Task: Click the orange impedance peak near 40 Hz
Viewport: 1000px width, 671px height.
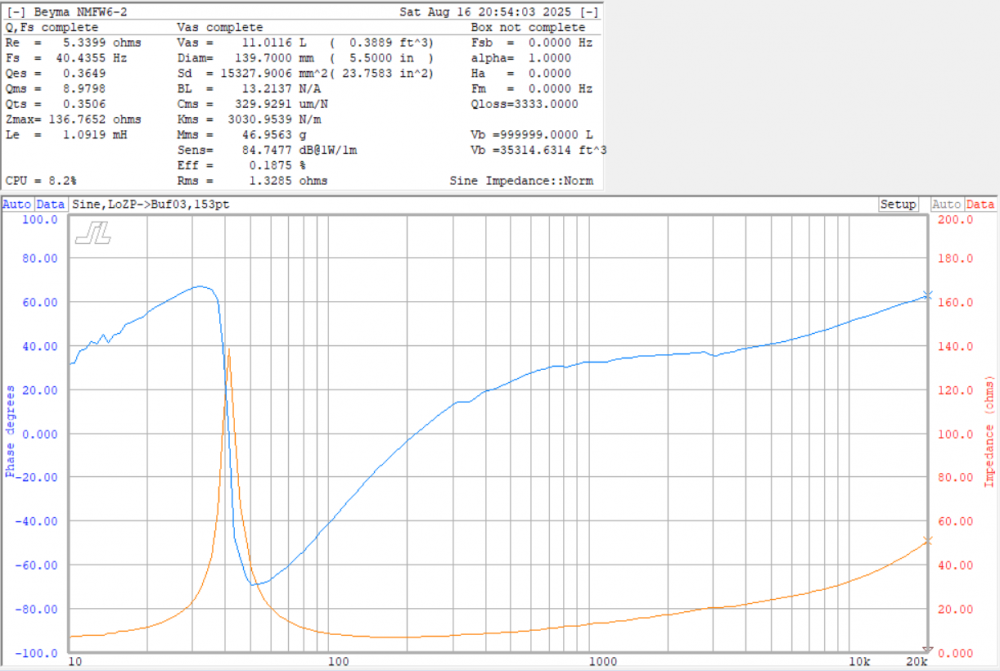Action: coord(229,350)
